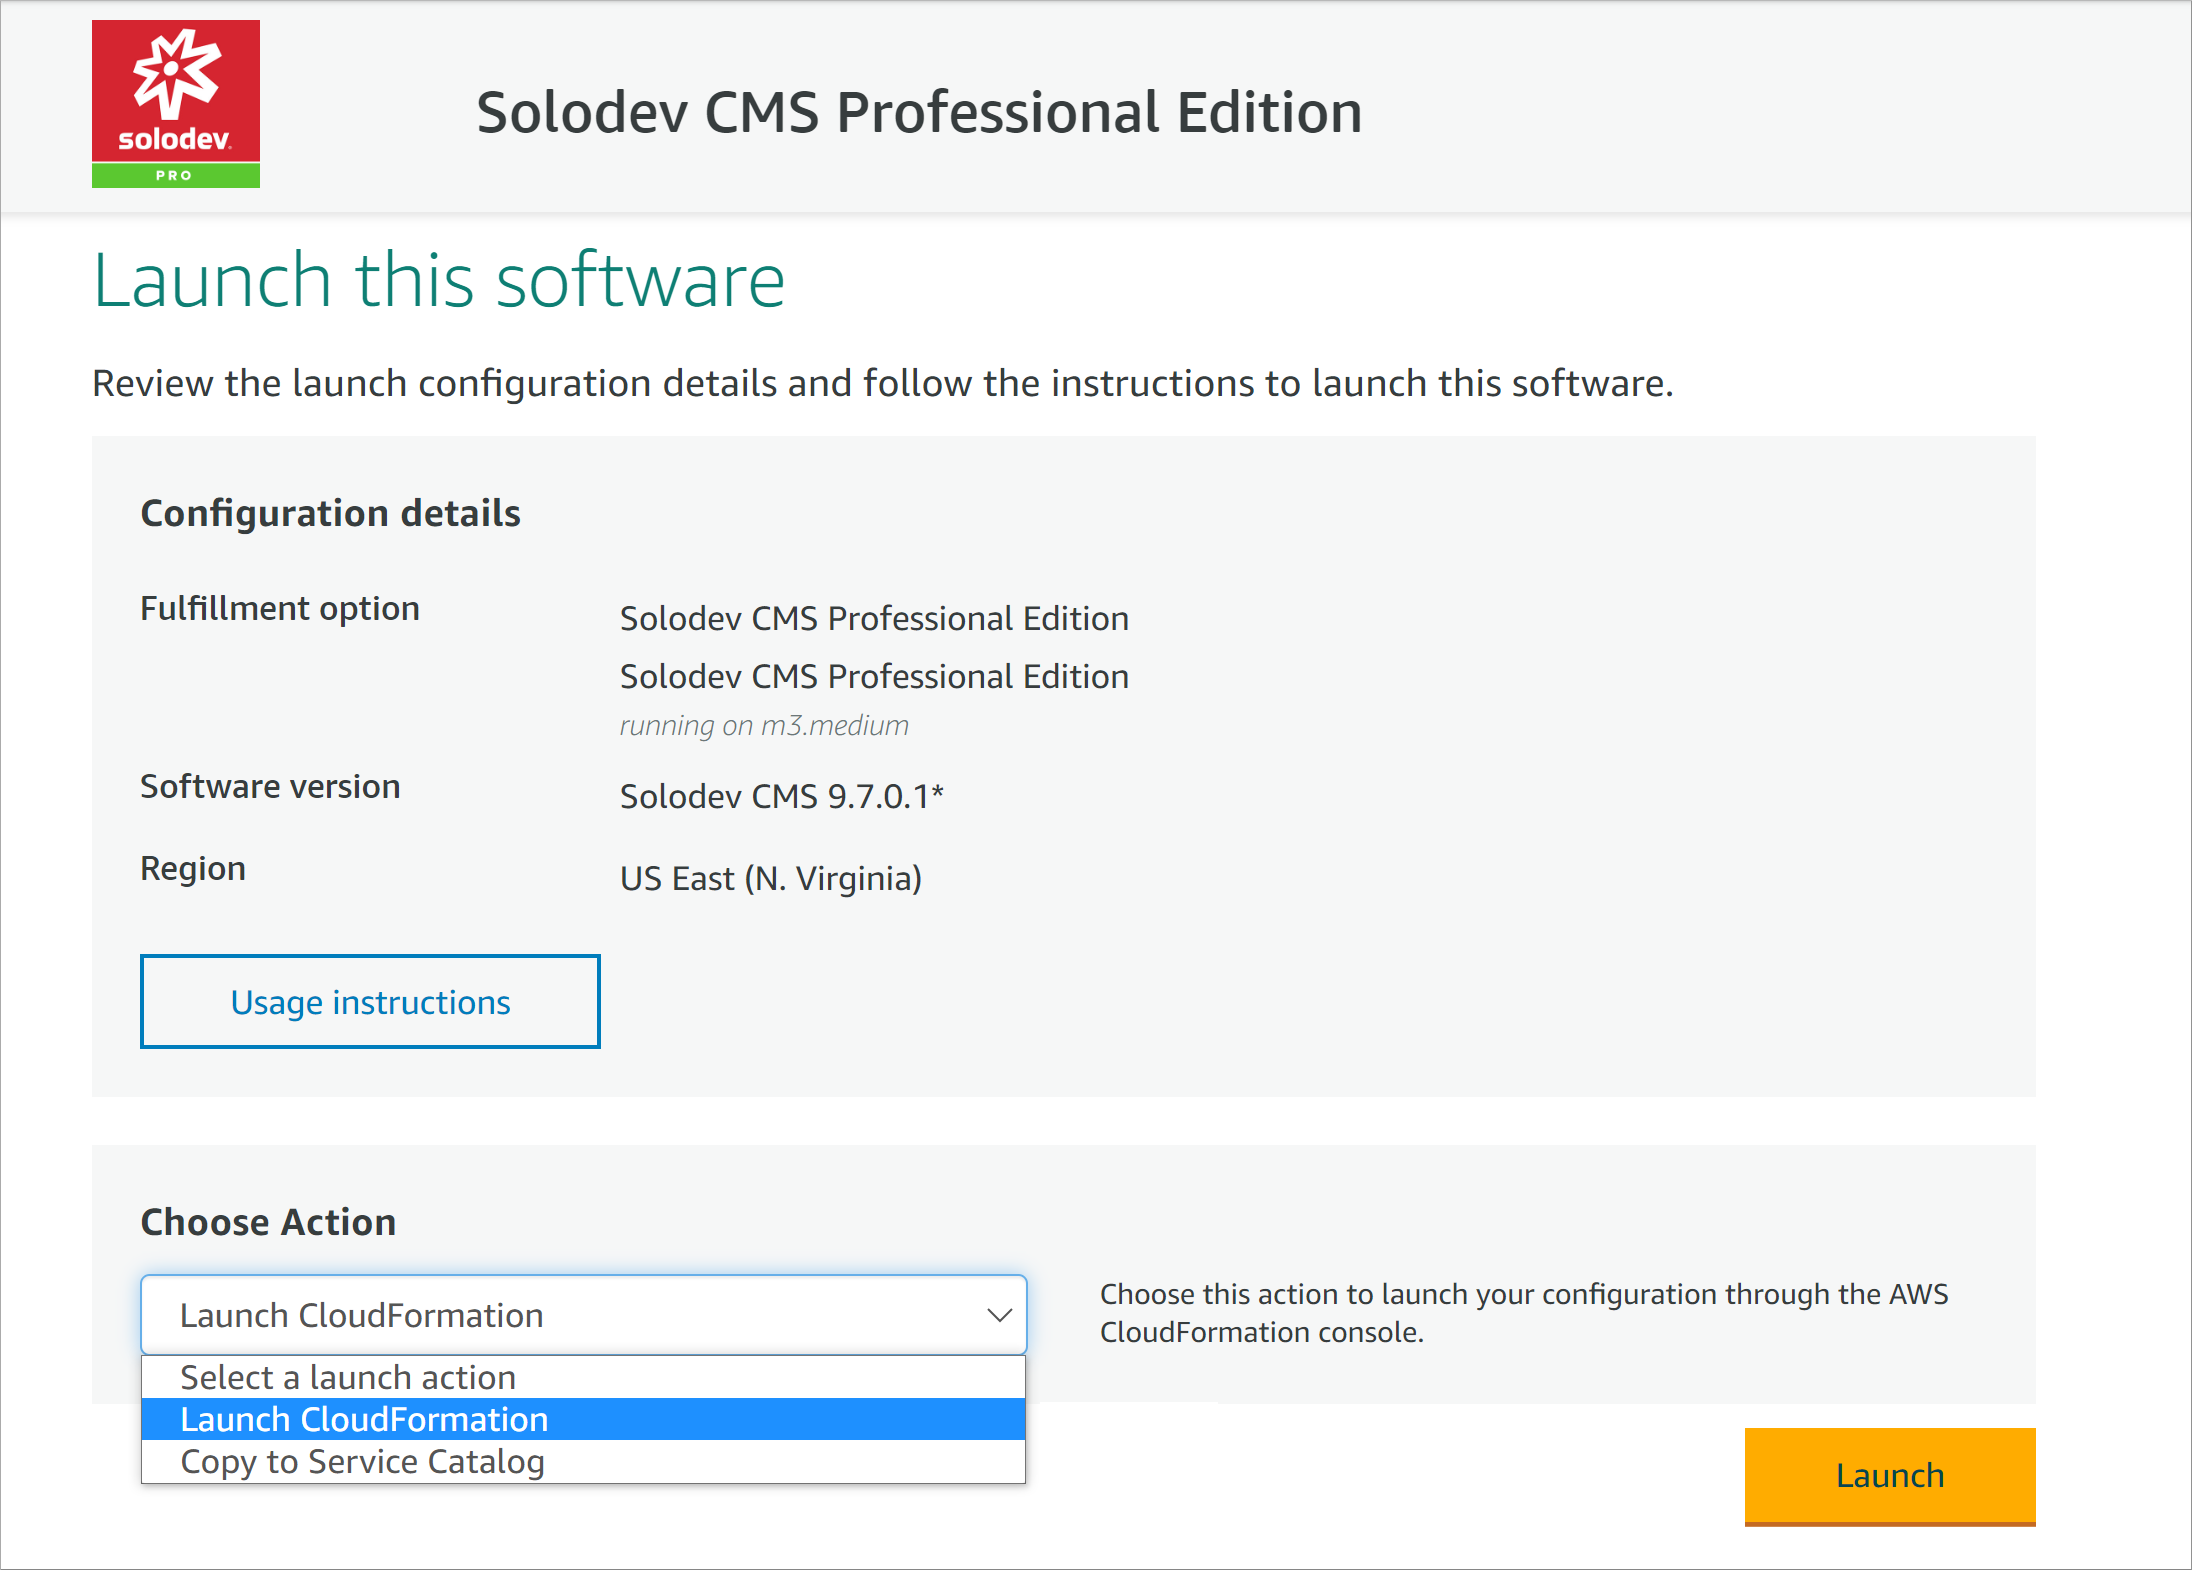
Task: Click the Configuration details section title
Action: click(331, 513)
